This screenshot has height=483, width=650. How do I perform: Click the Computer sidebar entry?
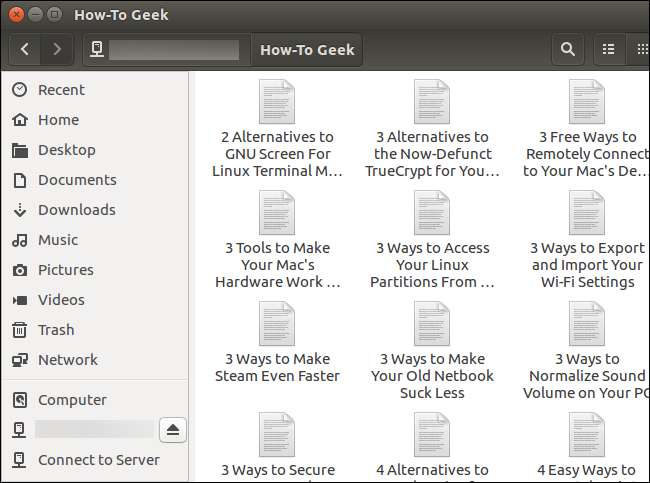(72, 400)
